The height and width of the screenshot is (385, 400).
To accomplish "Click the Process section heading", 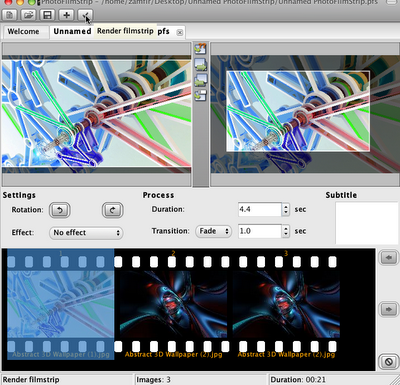I will click(158, 195).
